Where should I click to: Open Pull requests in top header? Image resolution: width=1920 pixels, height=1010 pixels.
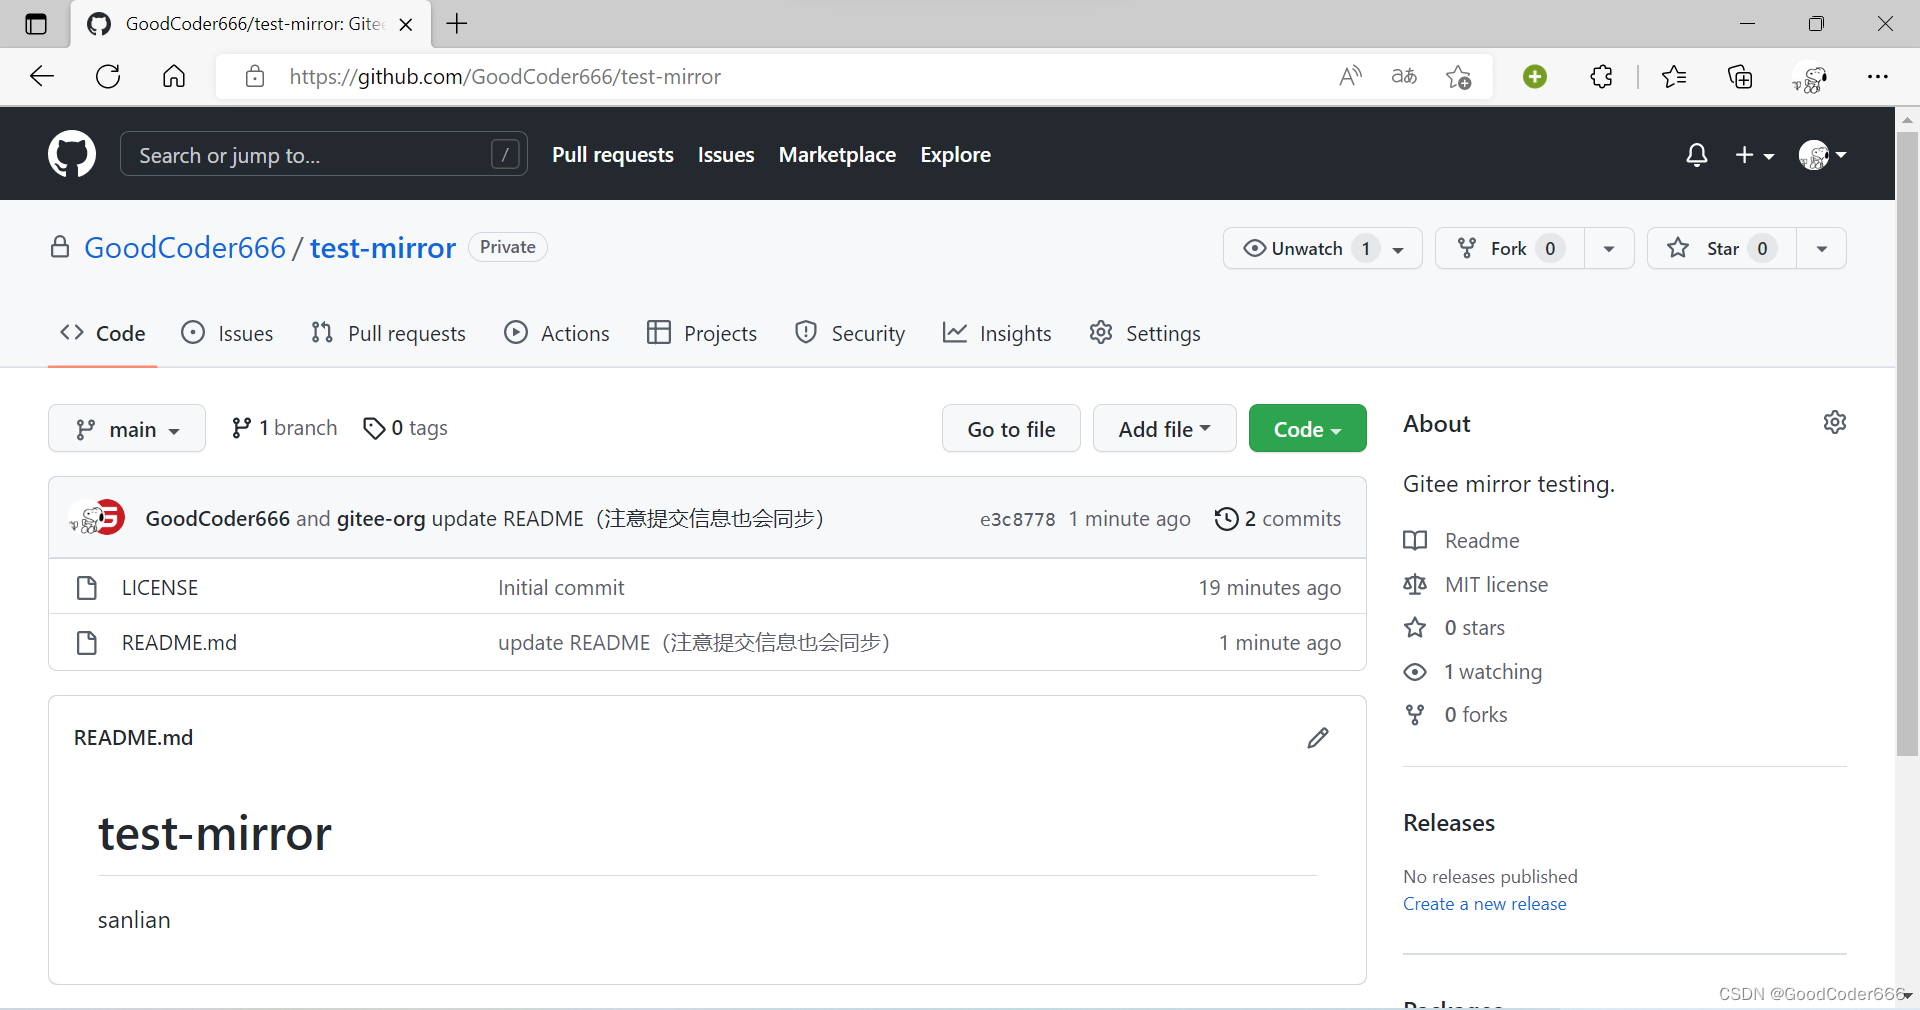point(613,155)
